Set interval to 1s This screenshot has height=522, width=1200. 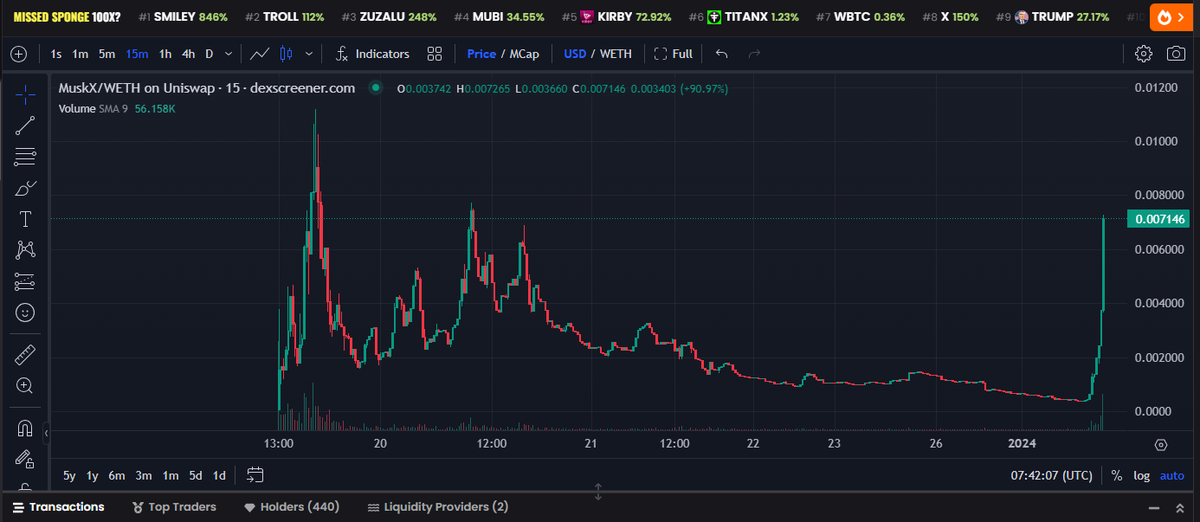click(56, 54)
